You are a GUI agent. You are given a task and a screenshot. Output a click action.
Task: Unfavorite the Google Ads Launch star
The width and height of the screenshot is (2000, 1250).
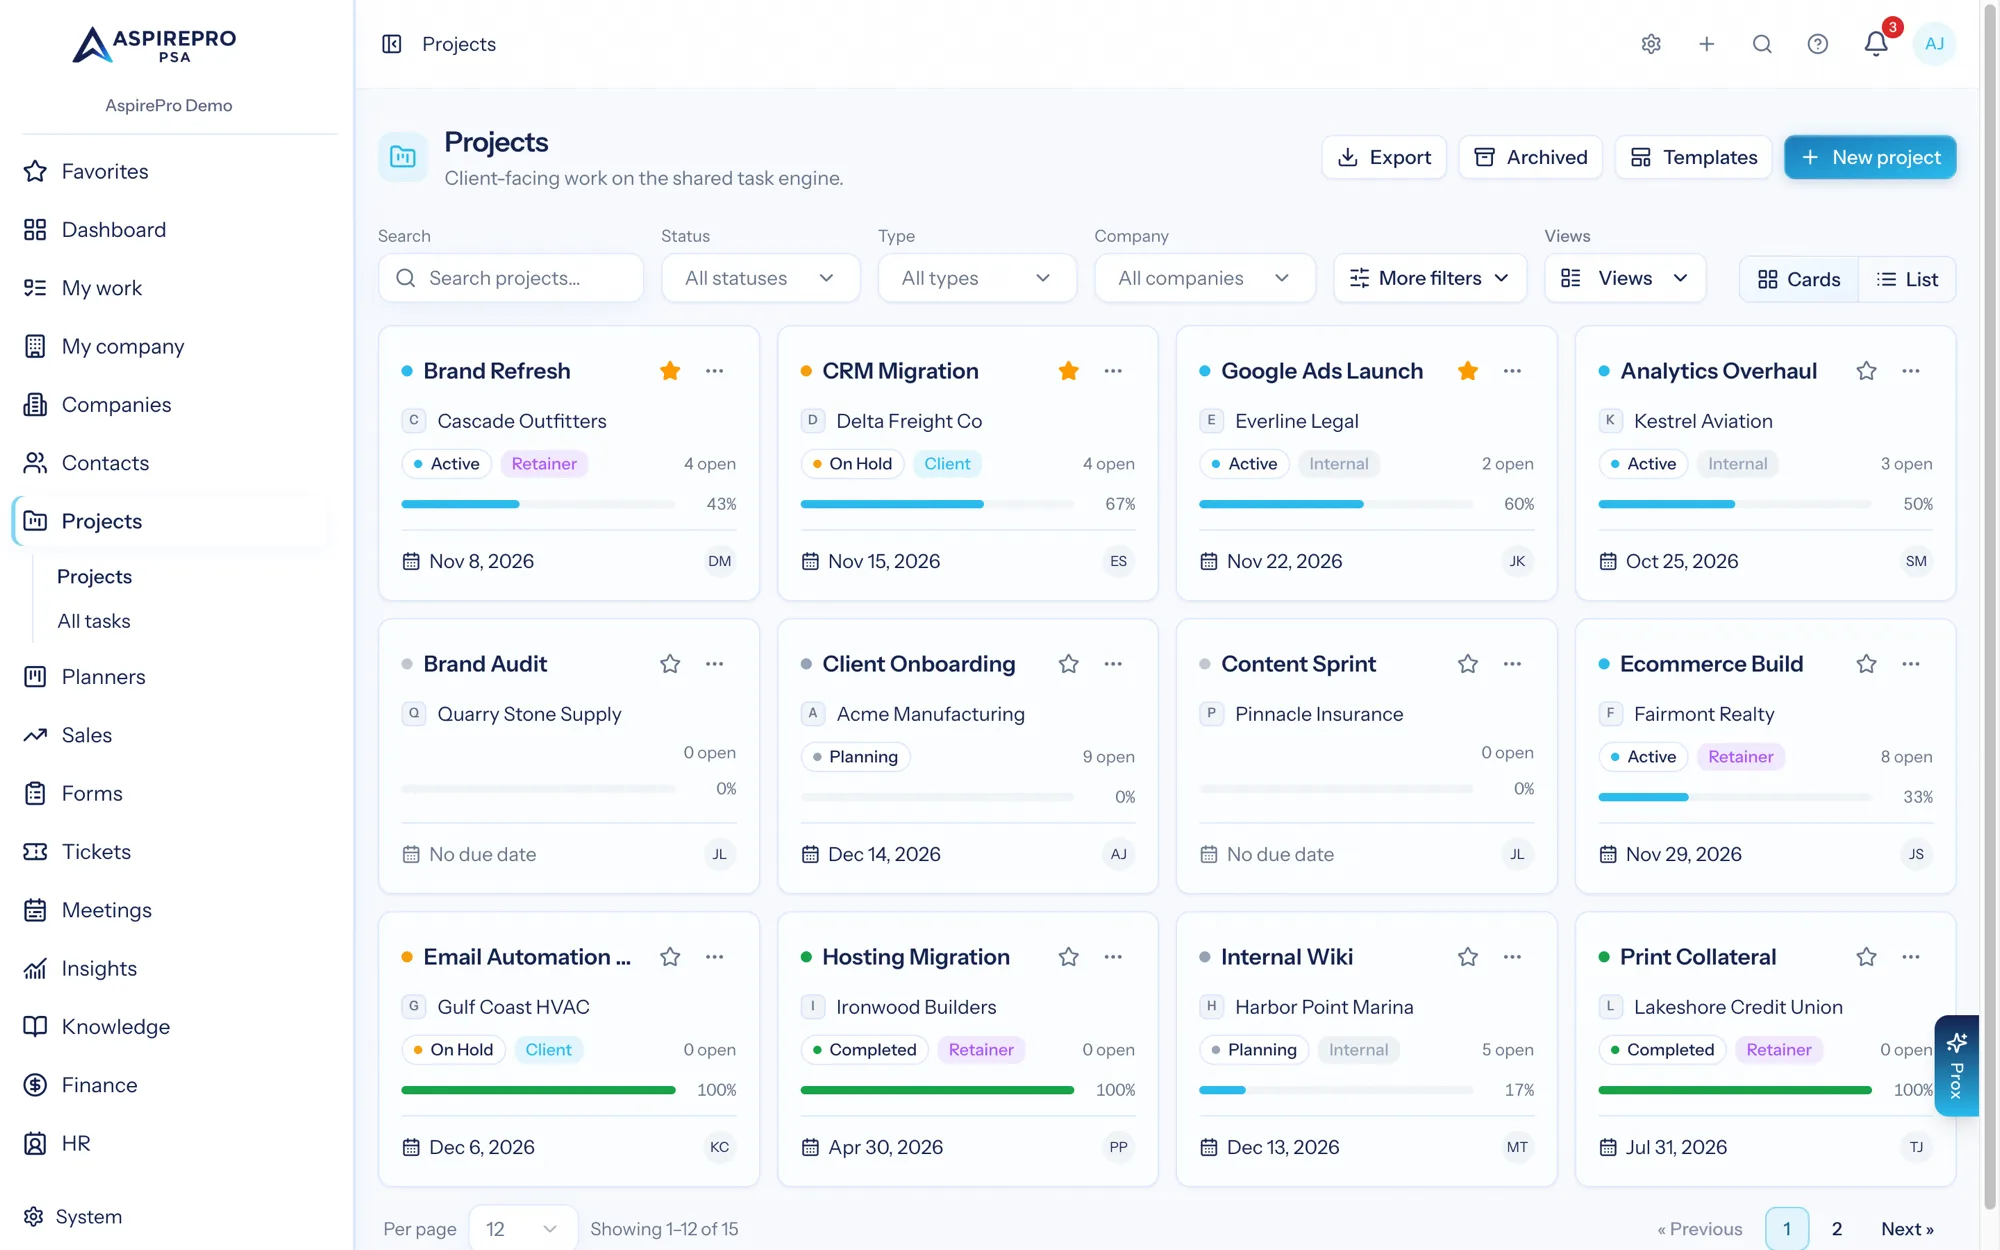coord(1468,371)
